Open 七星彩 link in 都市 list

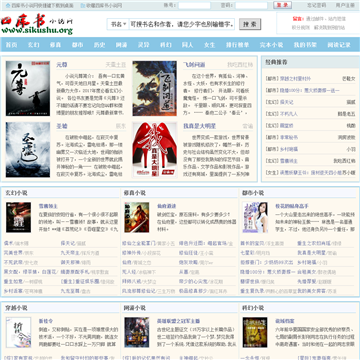coord(247,253)
